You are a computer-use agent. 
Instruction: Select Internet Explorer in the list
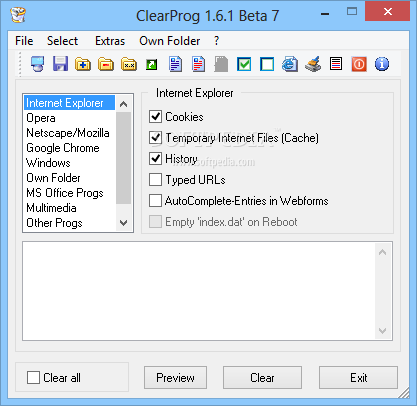pyautogui.click(x=69, y=103)
